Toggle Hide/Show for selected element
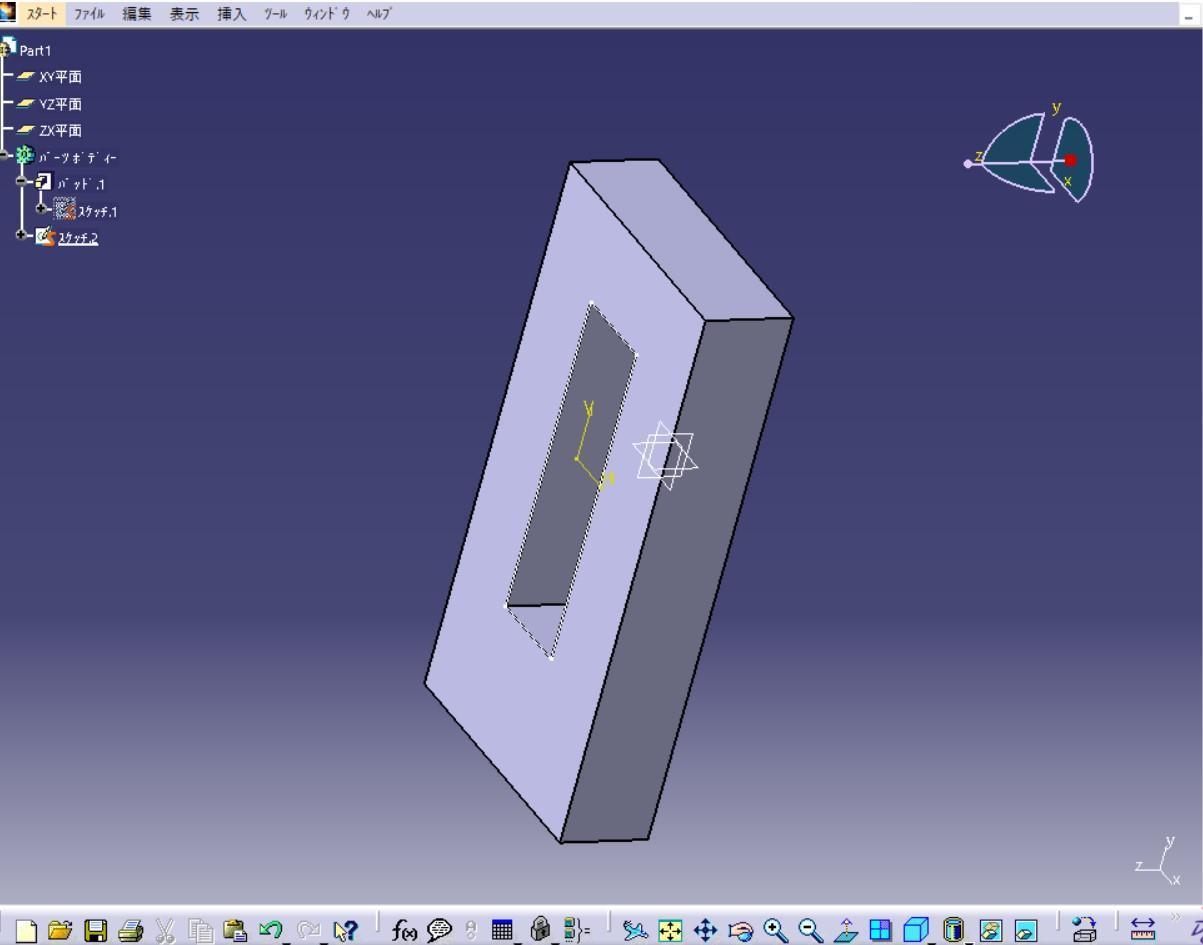Image resolution: width=1203 pixels, height=945 pixels. coord(990,931)
